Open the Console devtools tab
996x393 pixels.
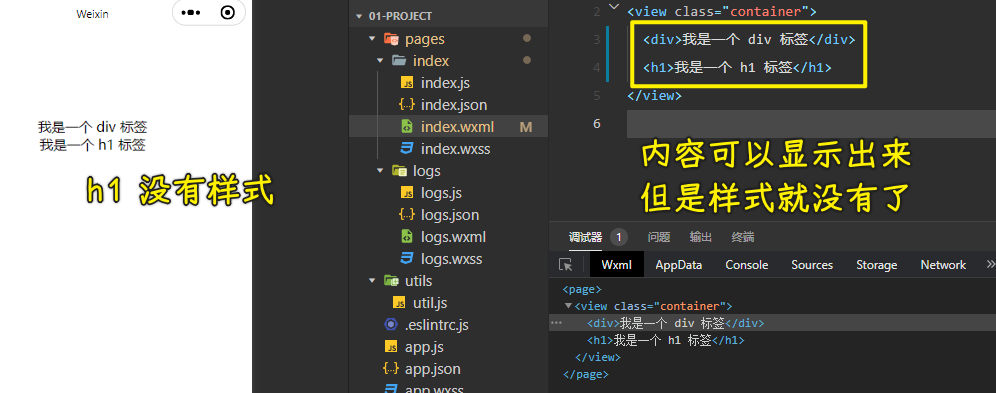tap(747, 265)
